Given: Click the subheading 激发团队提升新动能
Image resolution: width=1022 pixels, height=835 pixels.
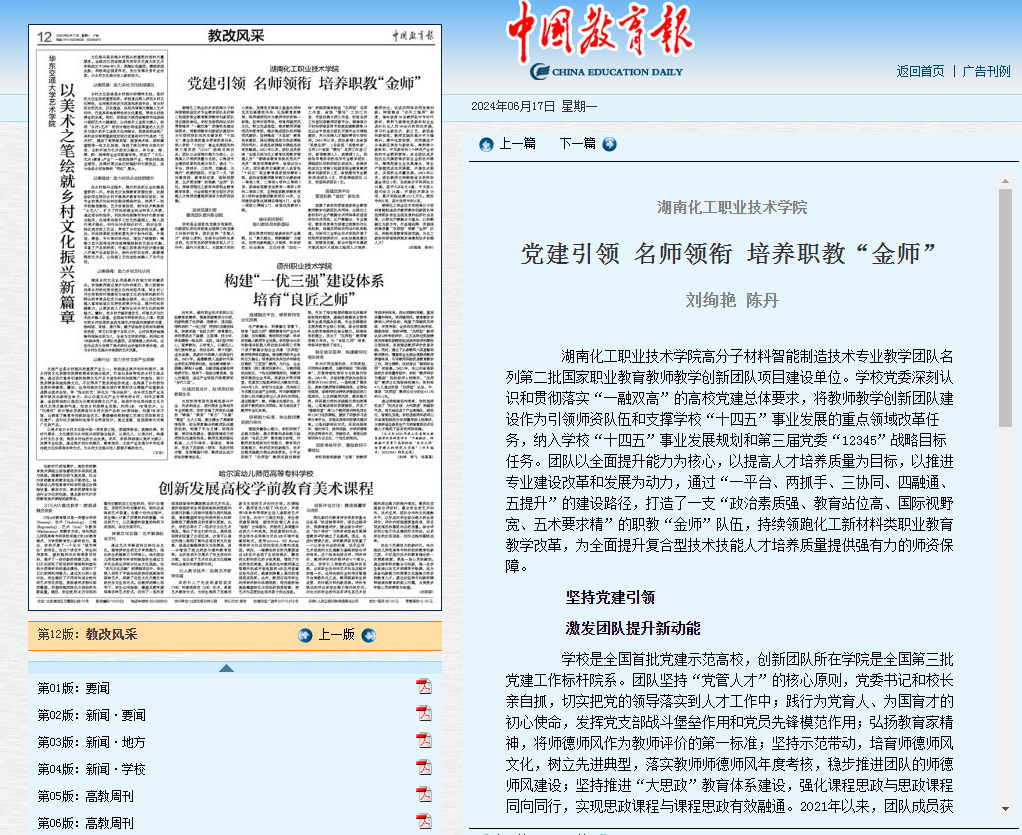Looking at the screenshot, I should coord(633,628).
